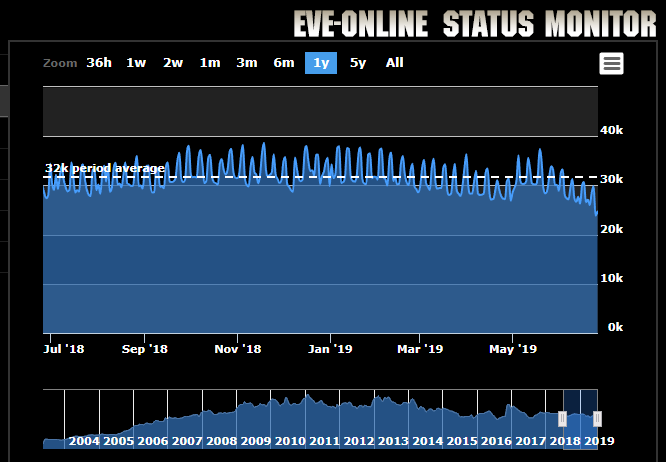Select the All zoom range
This screenshot has height=462, width=666.
(394, 63)
